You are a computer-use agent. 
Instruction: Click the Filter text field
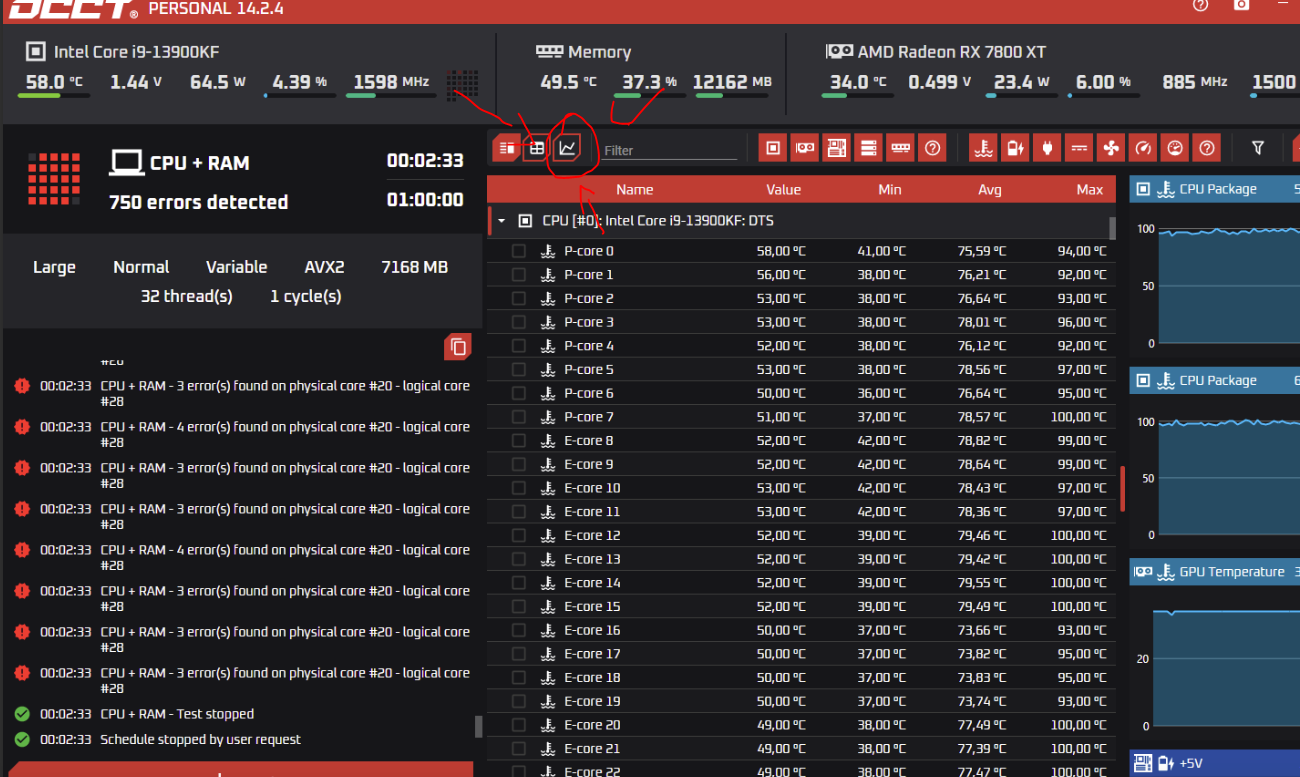pyautogui.click(x=669, y=150)
